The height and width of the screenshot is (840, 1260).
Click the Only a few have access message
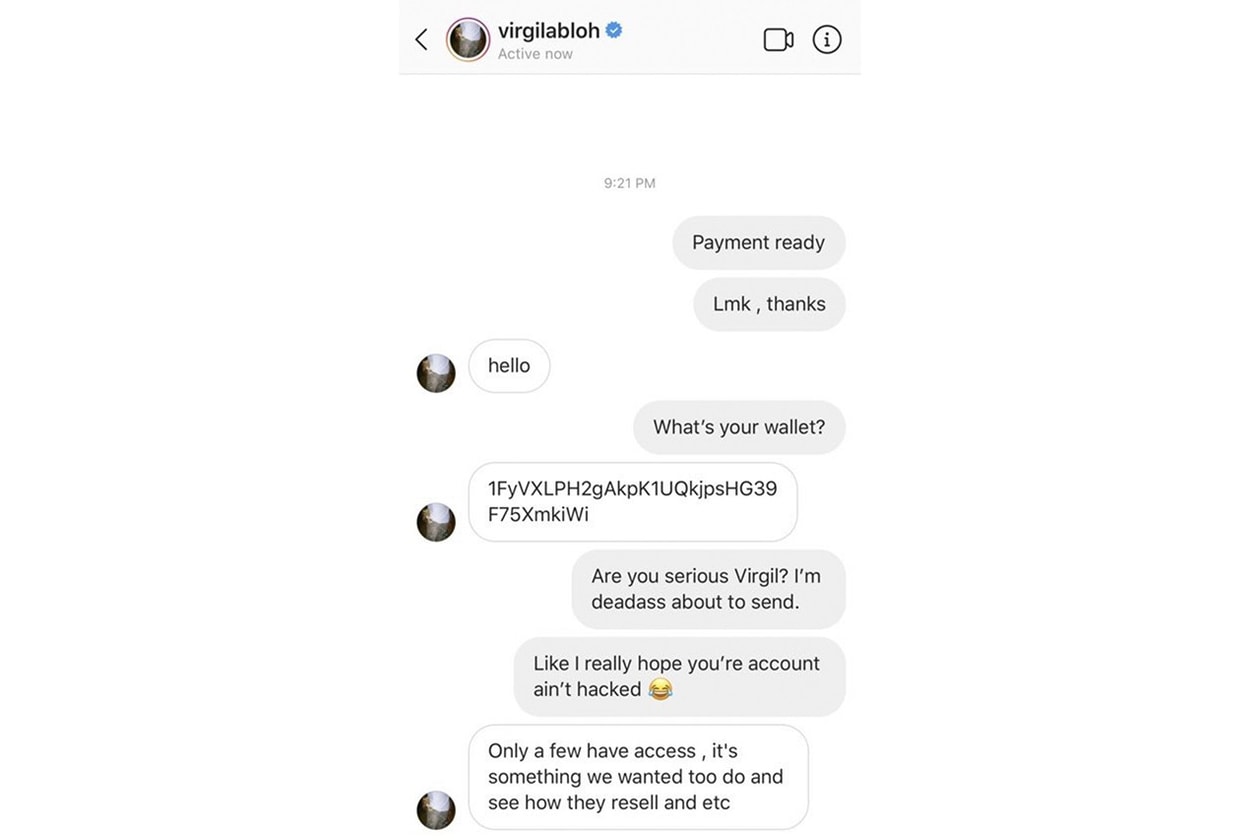click(x=638, y=777)
